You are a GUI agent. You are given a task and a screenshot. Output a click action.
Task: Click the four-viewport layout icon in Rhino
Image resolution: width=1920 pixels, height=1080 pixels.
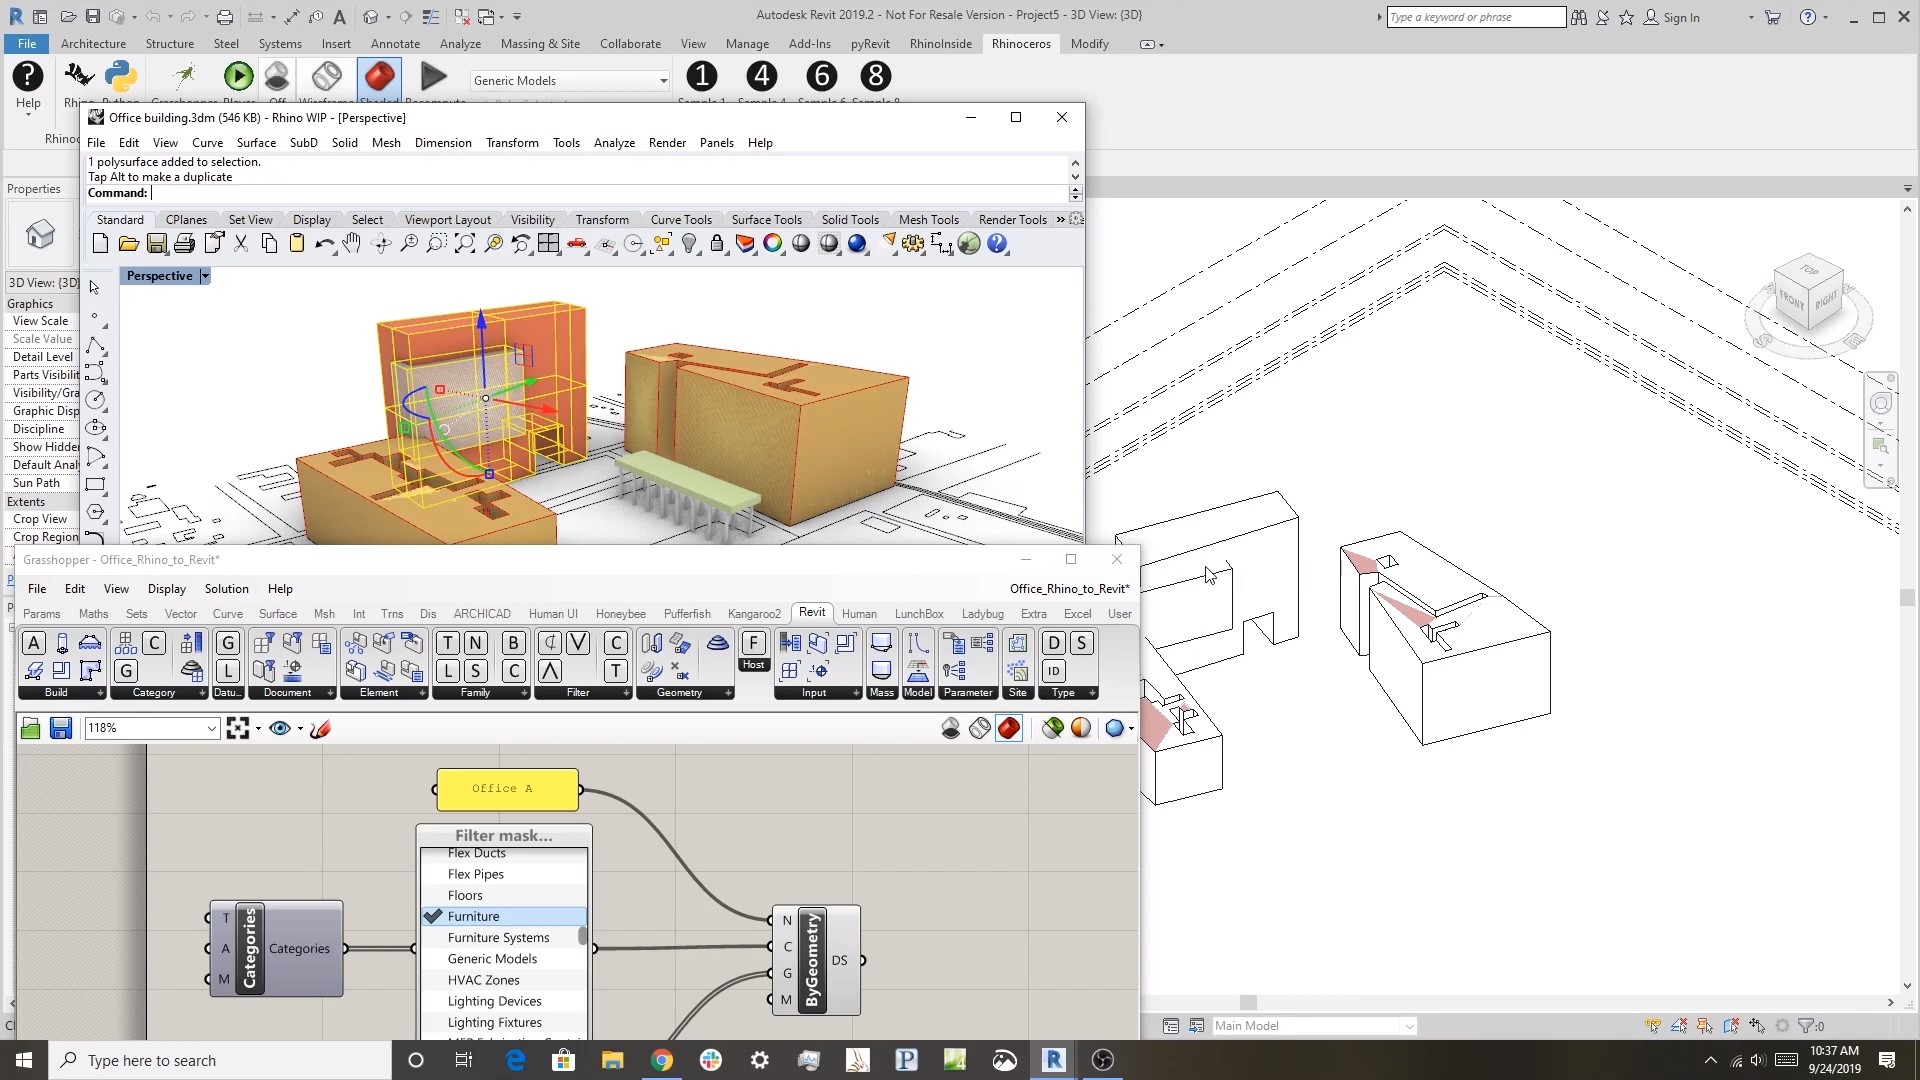coord(548,244)
